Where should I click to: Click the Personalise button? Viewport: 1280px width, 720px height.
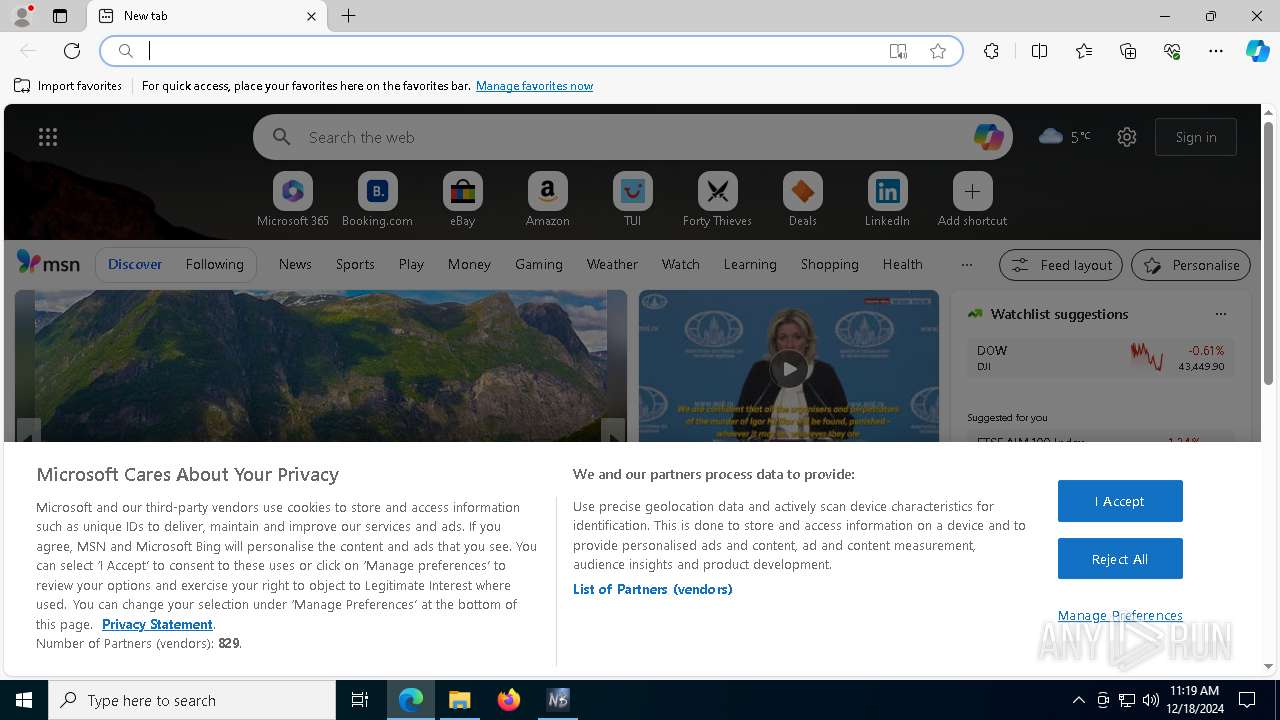1191,265
